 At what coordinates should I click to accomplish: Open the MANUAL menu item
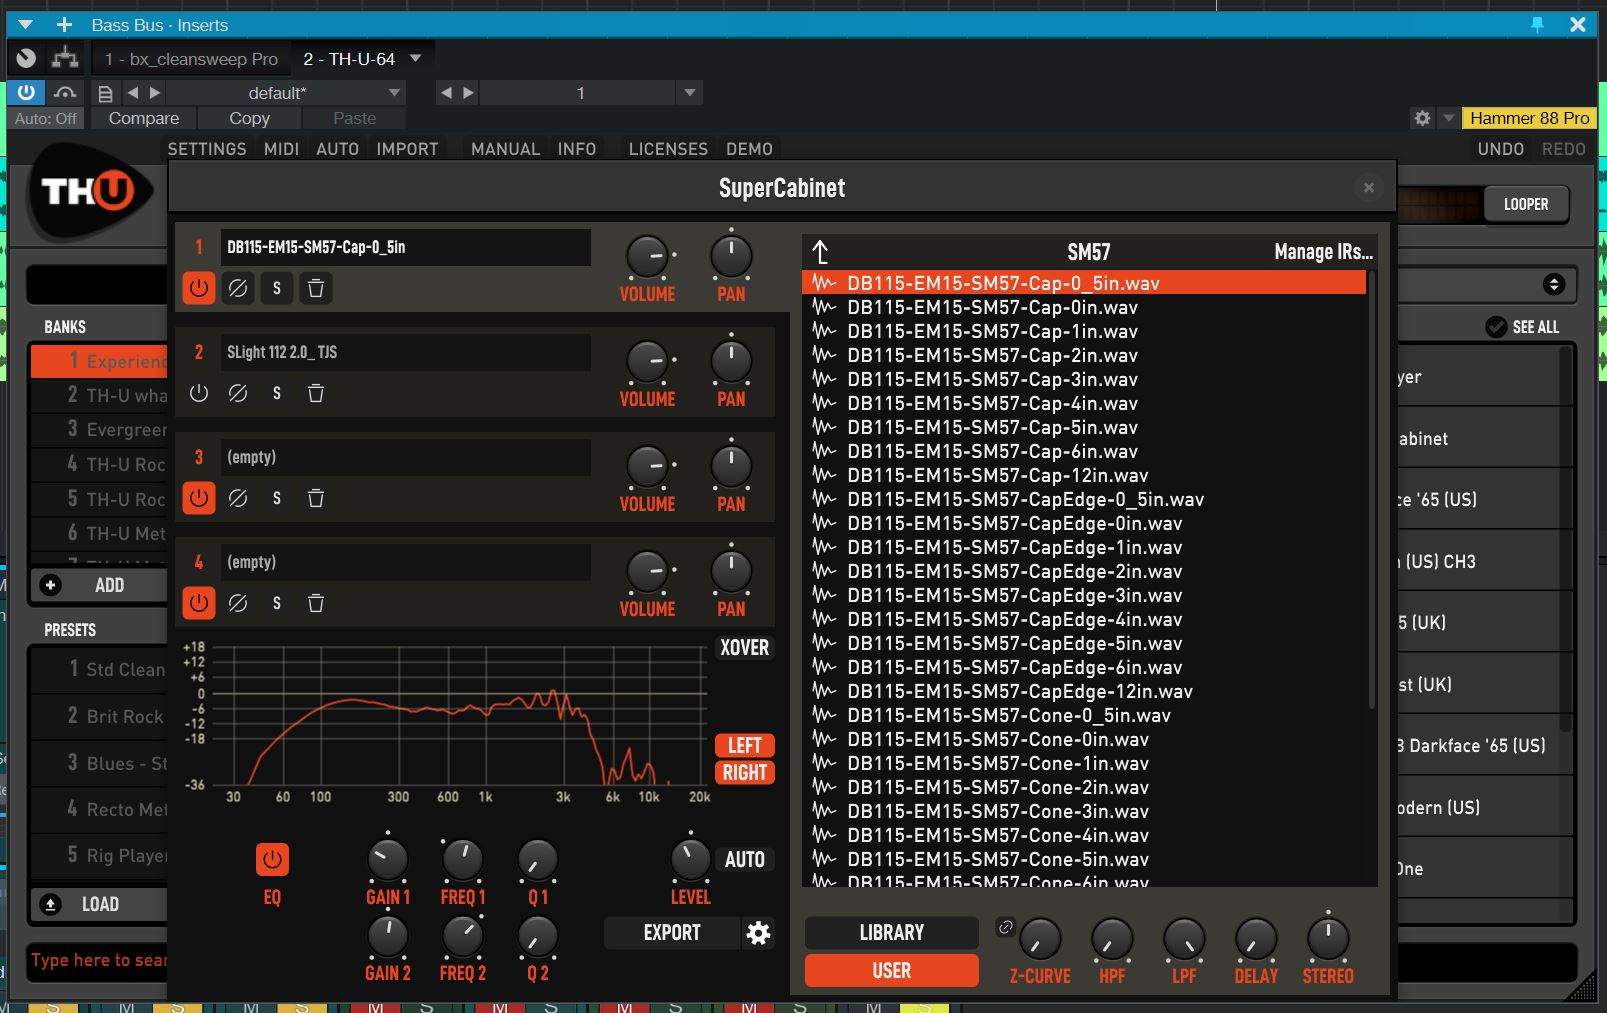505,149
